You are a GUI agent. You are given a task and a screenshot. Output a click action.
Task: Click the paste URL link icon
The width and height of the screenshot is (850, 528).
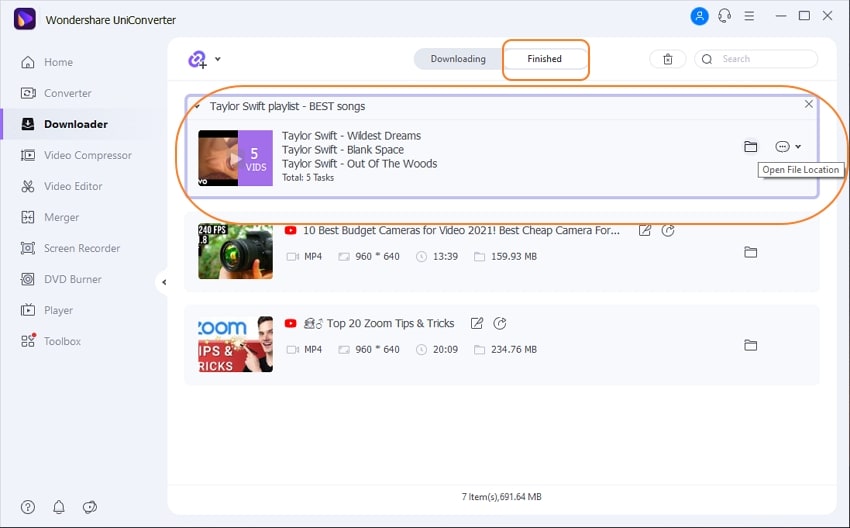[197, 59]
